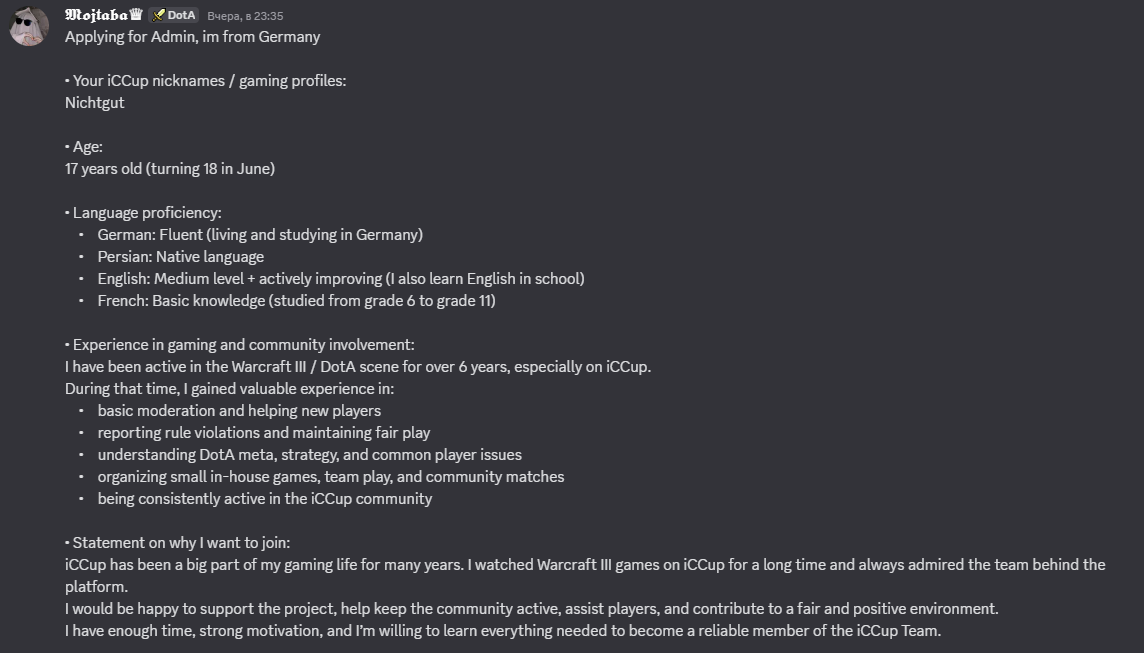This screenshot has width=1144, height=653.
Task: Click the '17 years old' age line
Action: tap(169, 169)
